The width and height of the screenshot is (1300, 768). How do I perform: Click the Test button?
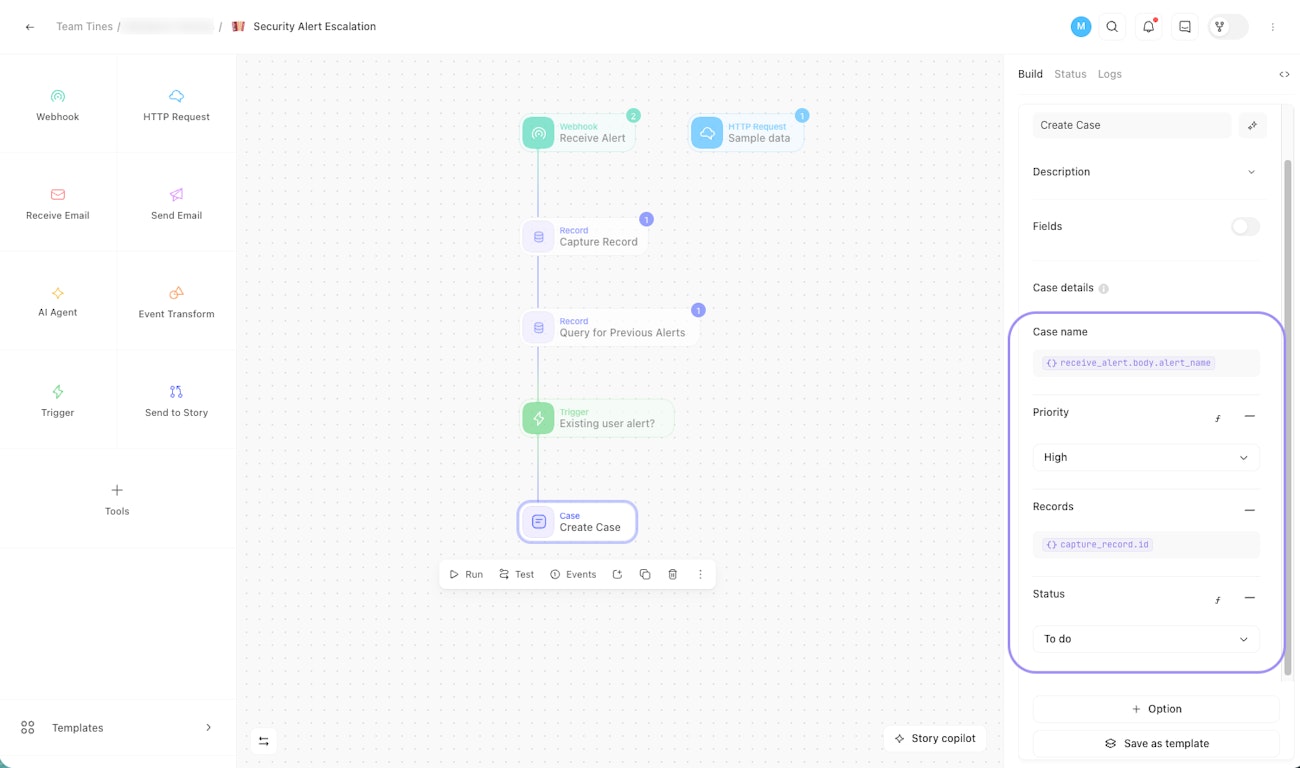pos(517,574)
